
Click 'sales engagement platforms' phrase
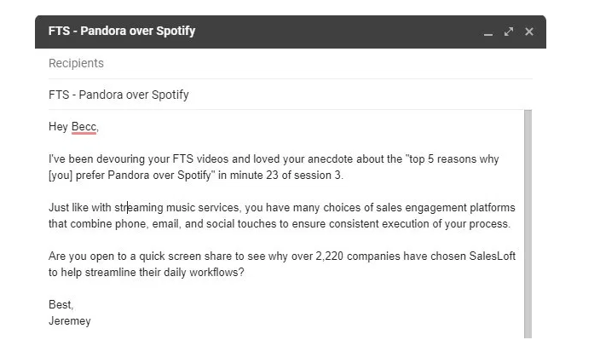click(446, 208)
